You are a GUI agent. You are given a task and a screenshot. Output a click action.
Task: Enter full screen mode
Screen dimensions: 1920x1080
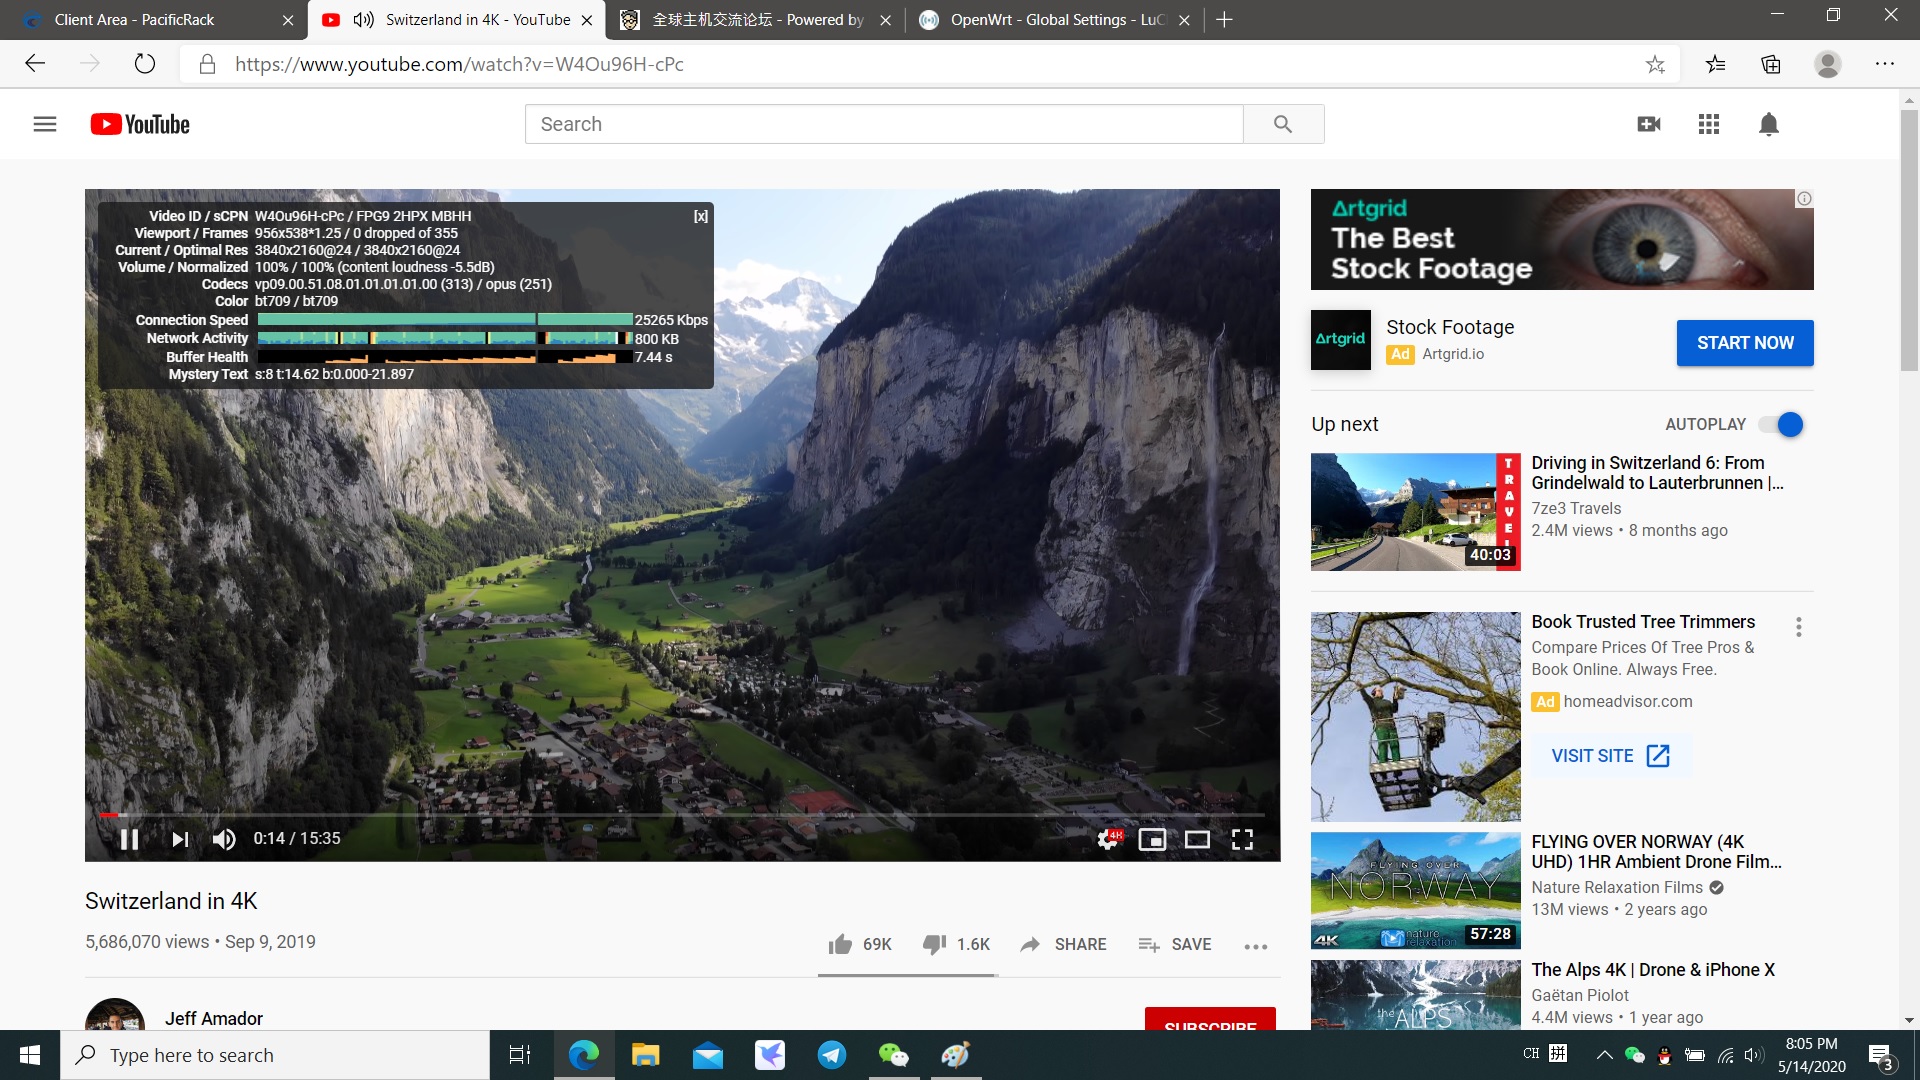(1242, 839)
